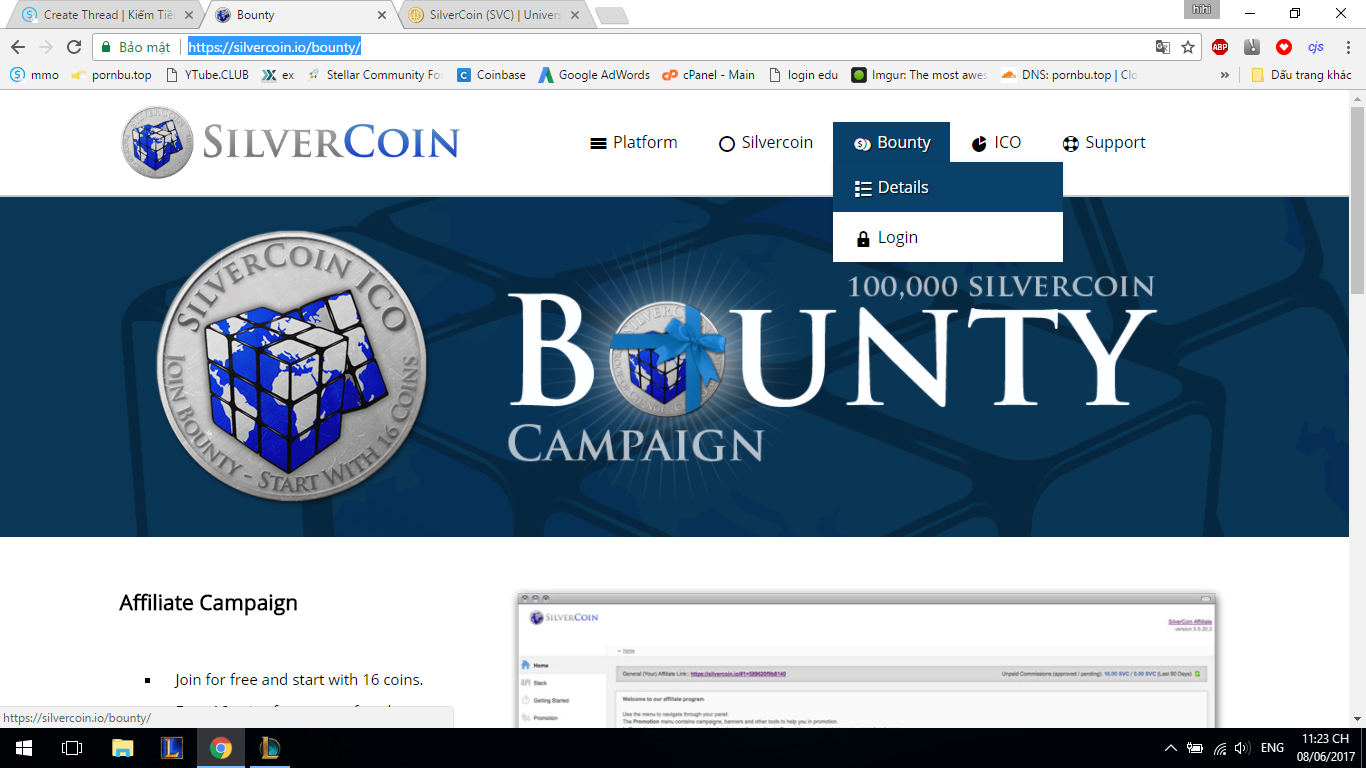The height and width of the screenshot is (768, 1366).
Task: Open the blue L app on the taskbar
Action: 171,748
